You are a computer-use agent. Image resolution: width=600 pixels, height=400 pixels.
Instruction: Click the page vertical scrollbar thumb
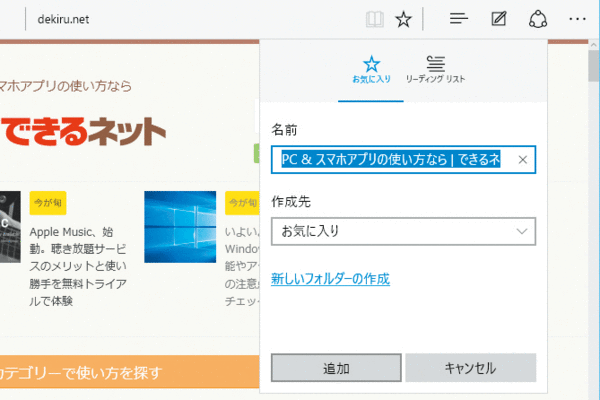(x=594, y=65)
